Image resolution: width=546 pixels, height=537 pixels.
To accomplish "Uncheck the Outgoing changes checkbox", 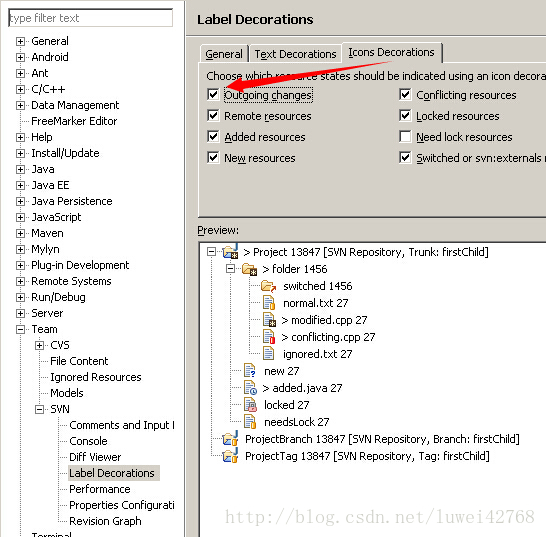I will 213,95.
